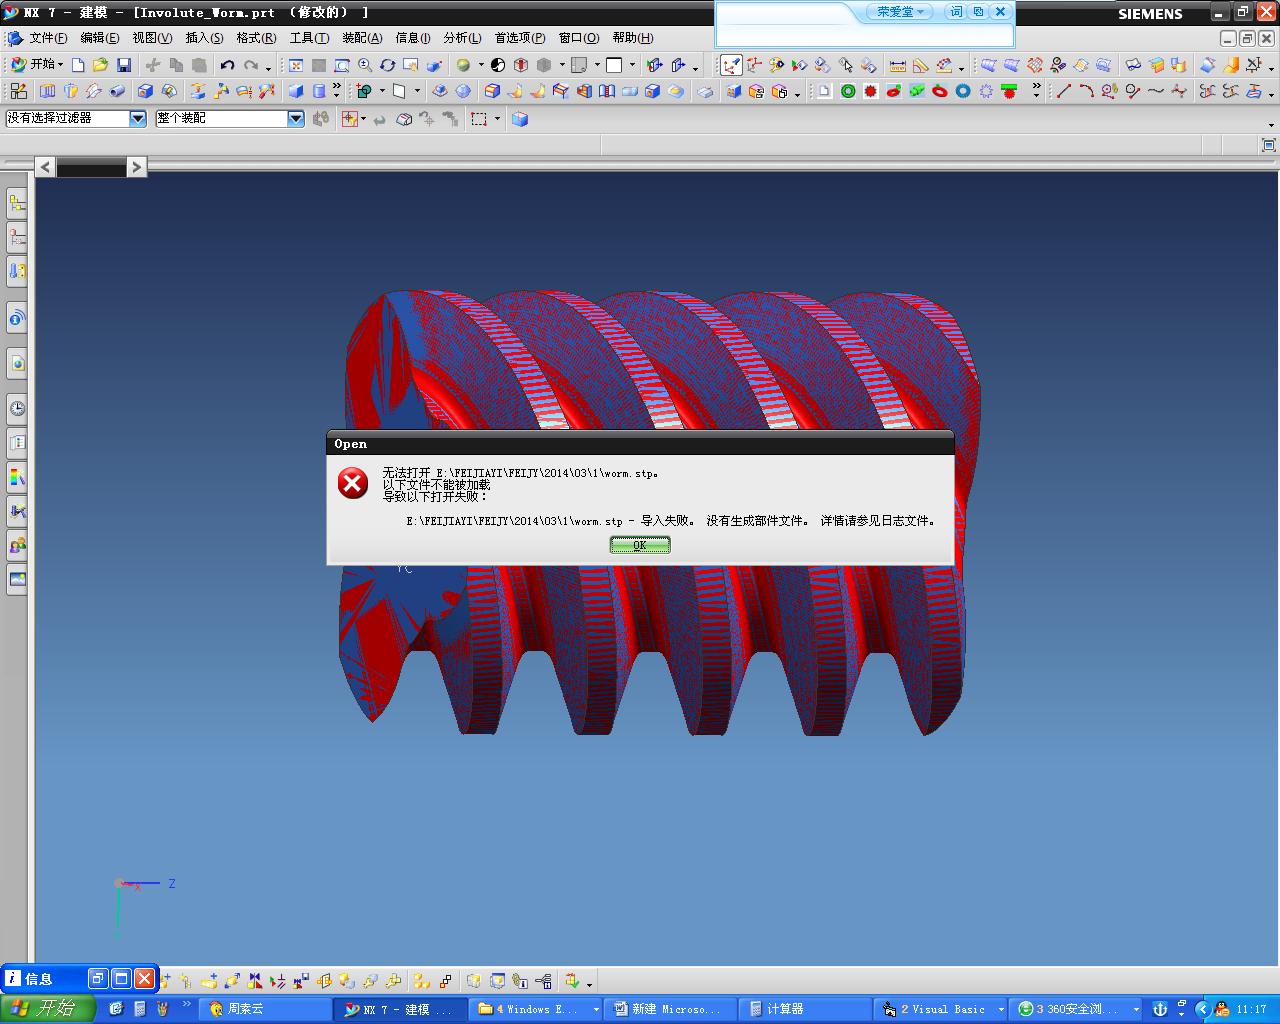Open Visual Basic taskbar group
This screenshot has width=1280, height=1024.
[942, 1009]
